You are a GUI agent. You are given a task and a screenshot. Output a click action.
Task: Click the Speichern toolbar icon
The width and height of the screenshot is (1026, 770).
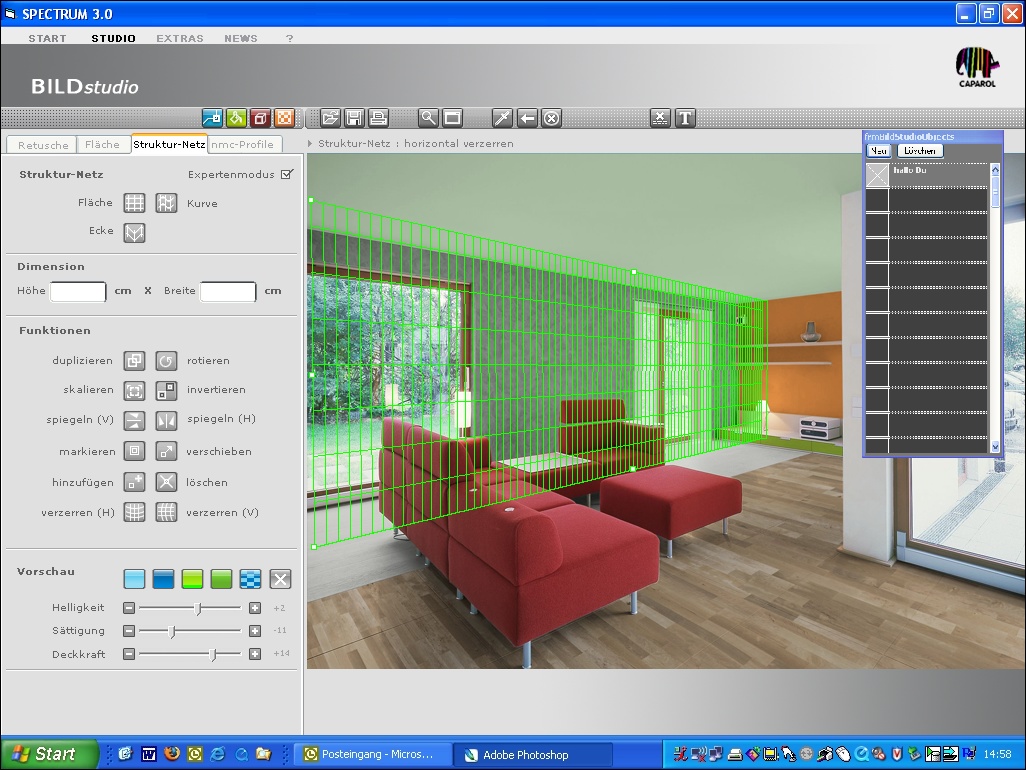point(354,117)
